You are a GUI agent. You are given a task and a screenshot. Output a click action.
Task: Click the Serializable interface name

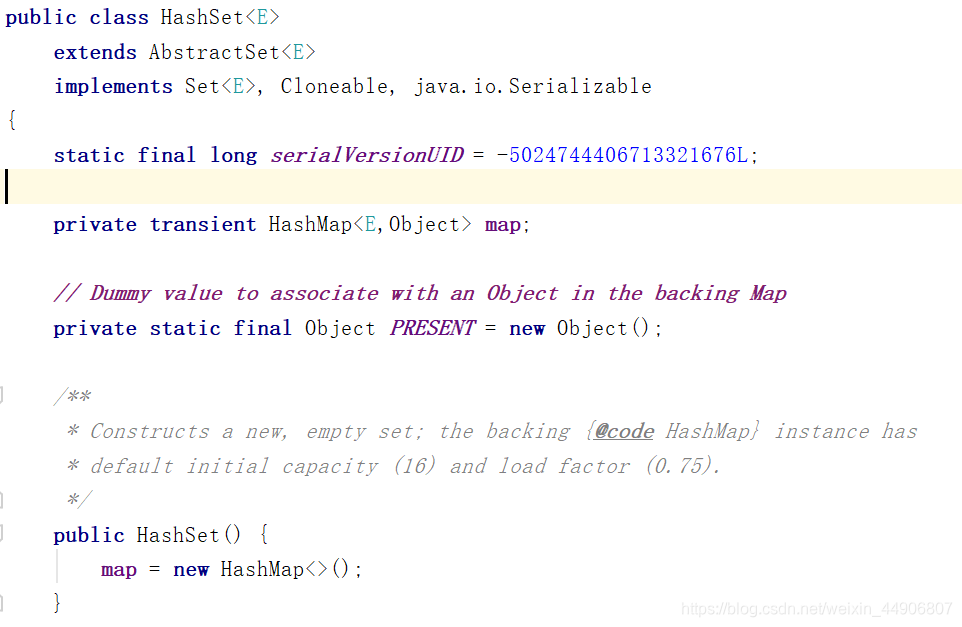pos(580,86)
